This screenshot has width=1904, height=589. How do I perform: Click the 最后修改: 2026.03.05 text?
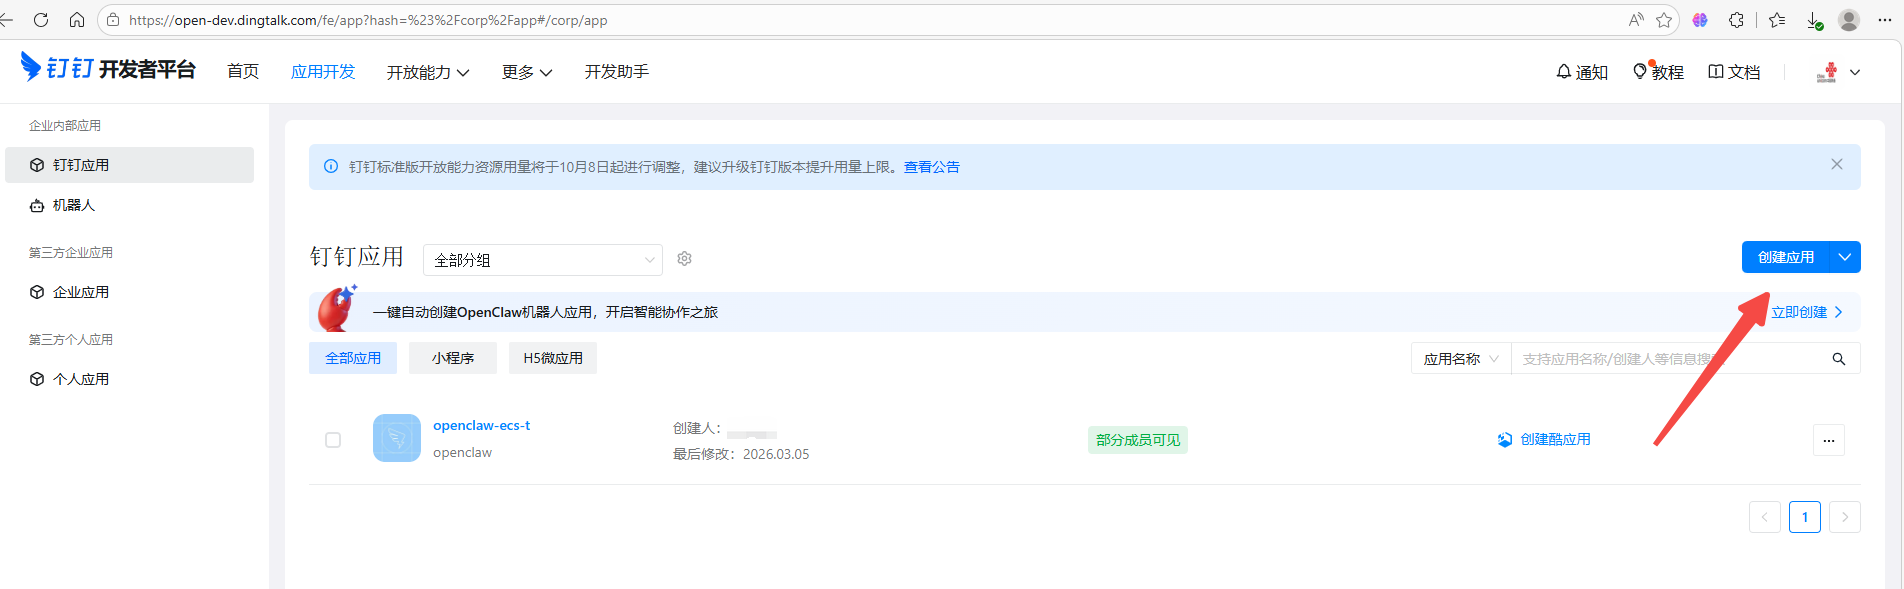click(x=741, y=454)
